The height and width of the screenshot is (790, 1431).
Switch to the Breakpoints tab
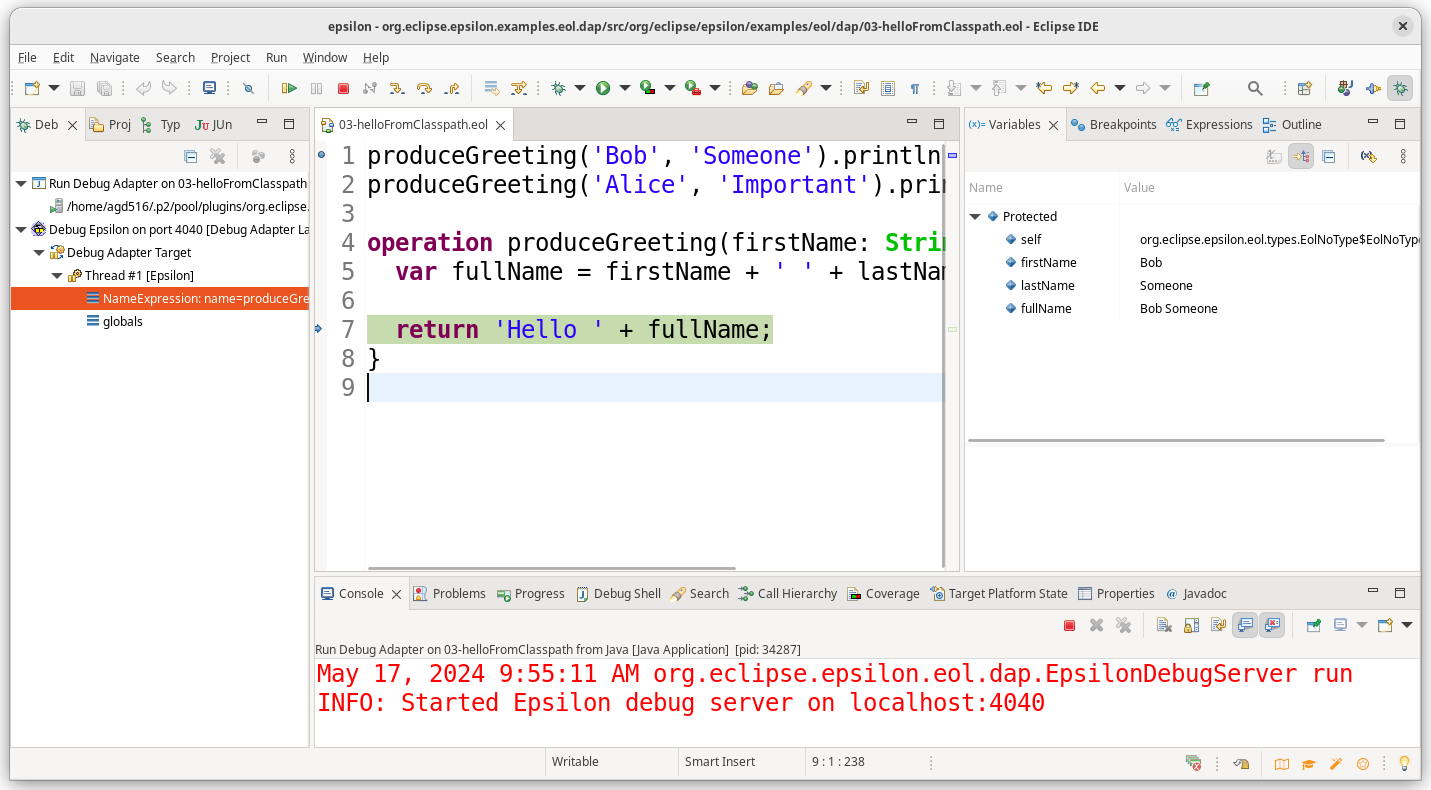(x=1113, y=125)
